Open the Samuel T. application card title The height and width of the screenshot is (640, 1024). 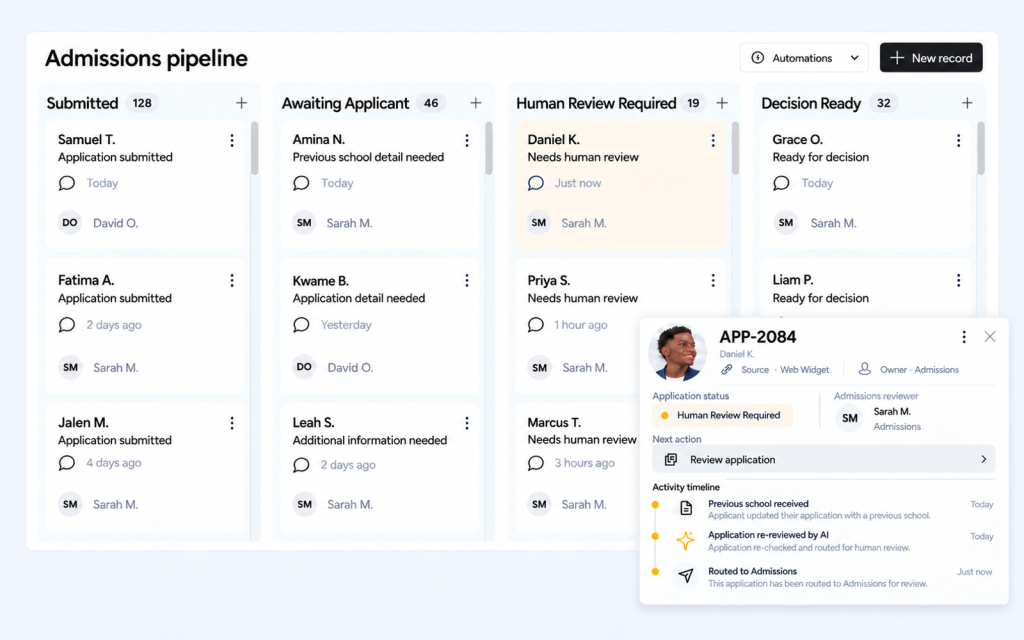pos(86,140)
